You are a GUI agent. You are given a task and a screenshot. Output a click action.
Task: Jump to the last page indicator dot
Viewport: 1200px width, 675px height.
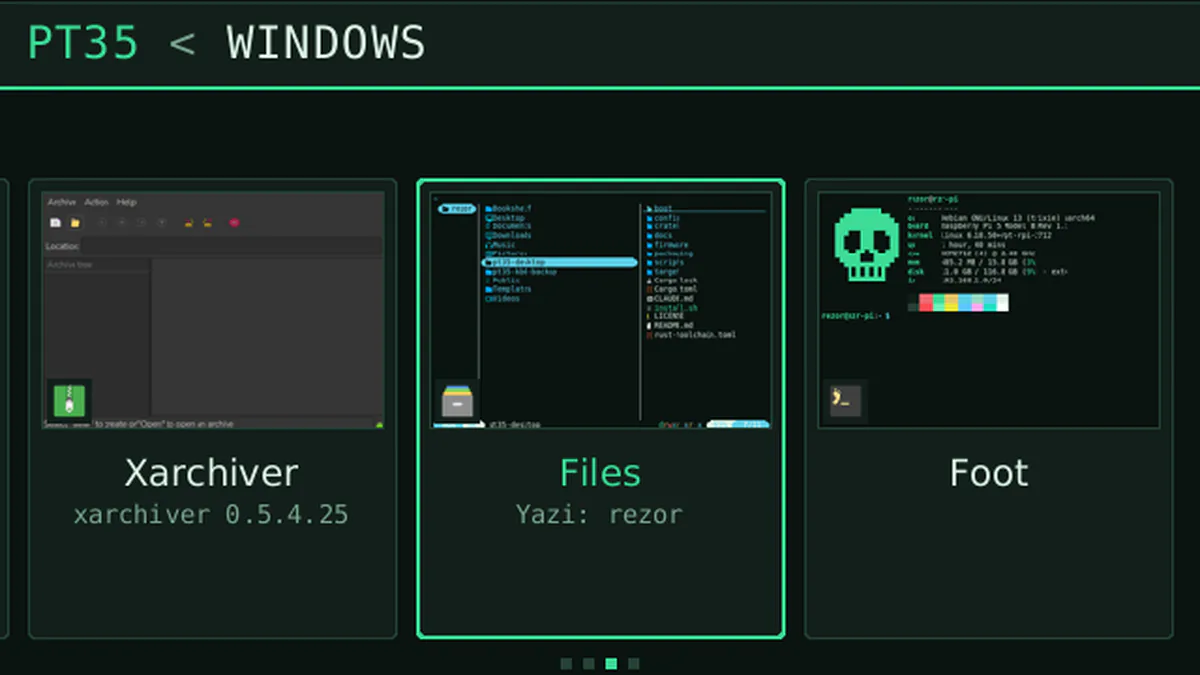point(634,663)
